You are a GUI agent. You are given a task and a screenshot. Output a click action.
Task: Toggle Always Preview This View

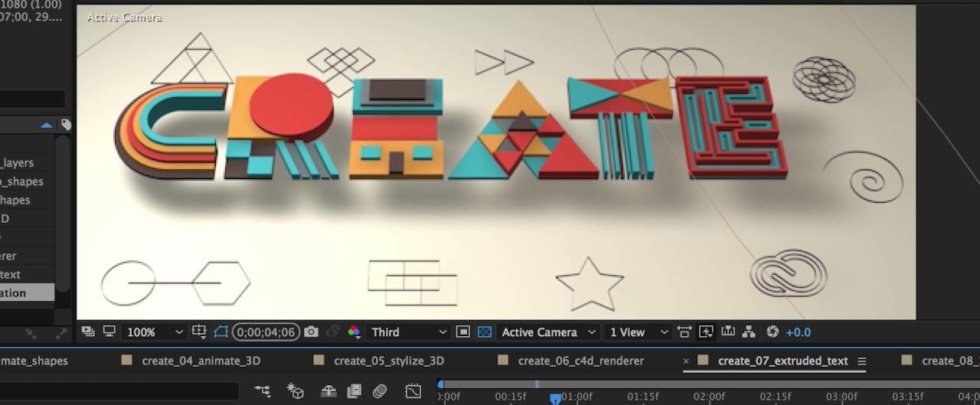(x=88, y=332)
